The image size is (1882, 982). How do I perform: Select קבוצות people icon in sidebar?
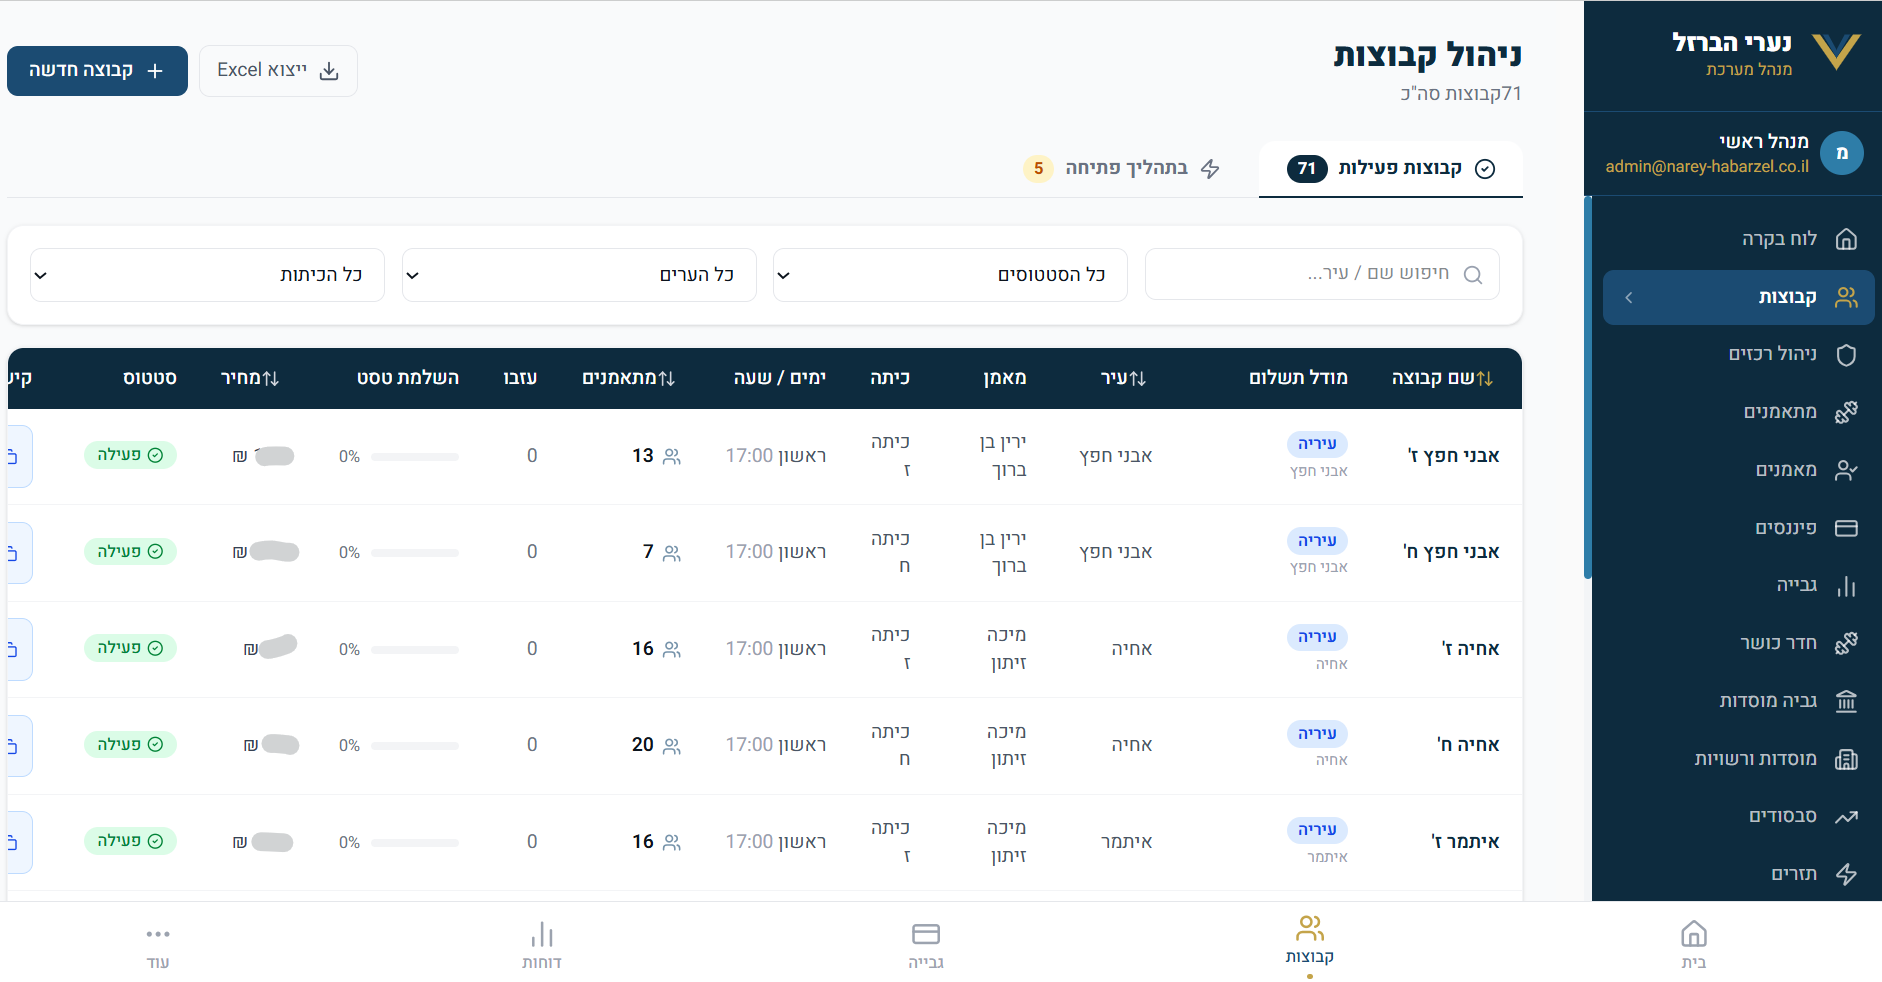pyautogui.click(x=1846, y=297)
